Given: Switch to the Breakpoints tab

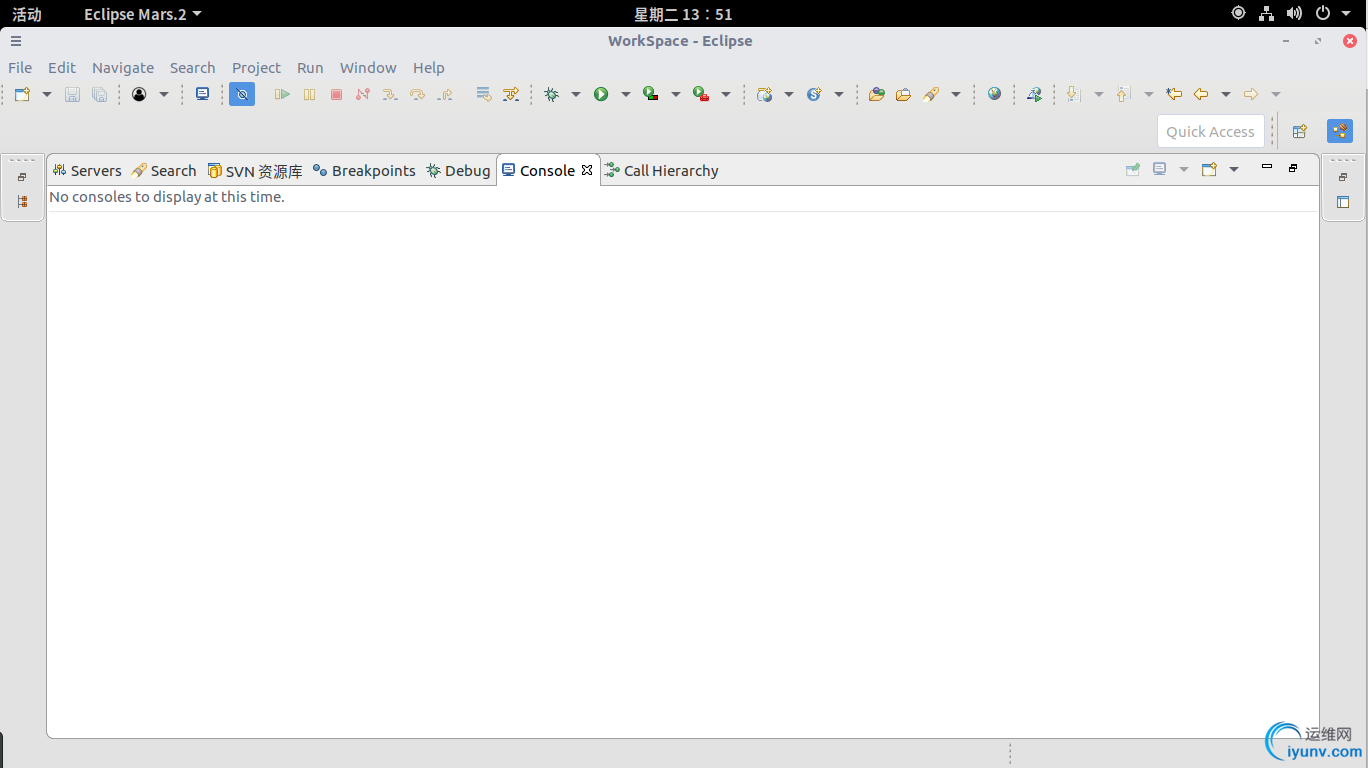Looking at the screenshot, I should click(x=364, y=171).
